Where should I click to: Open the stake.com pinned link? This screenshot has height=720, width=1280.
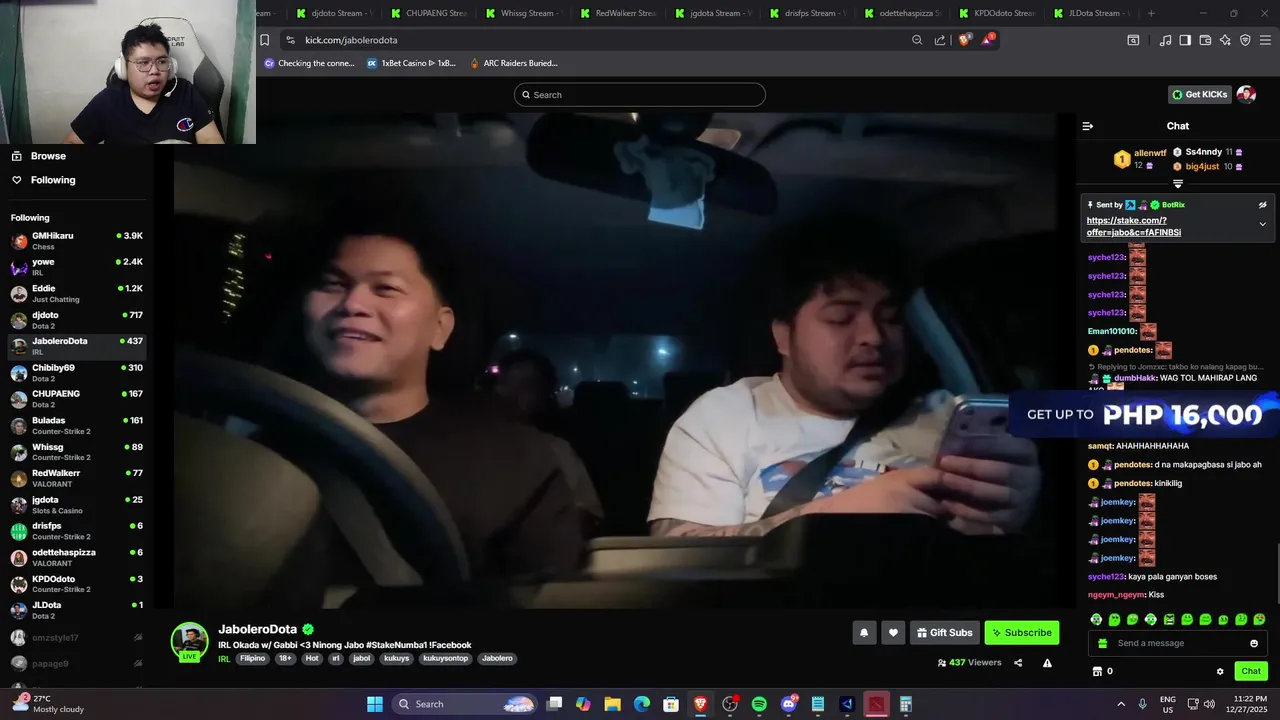point(1133,226)
